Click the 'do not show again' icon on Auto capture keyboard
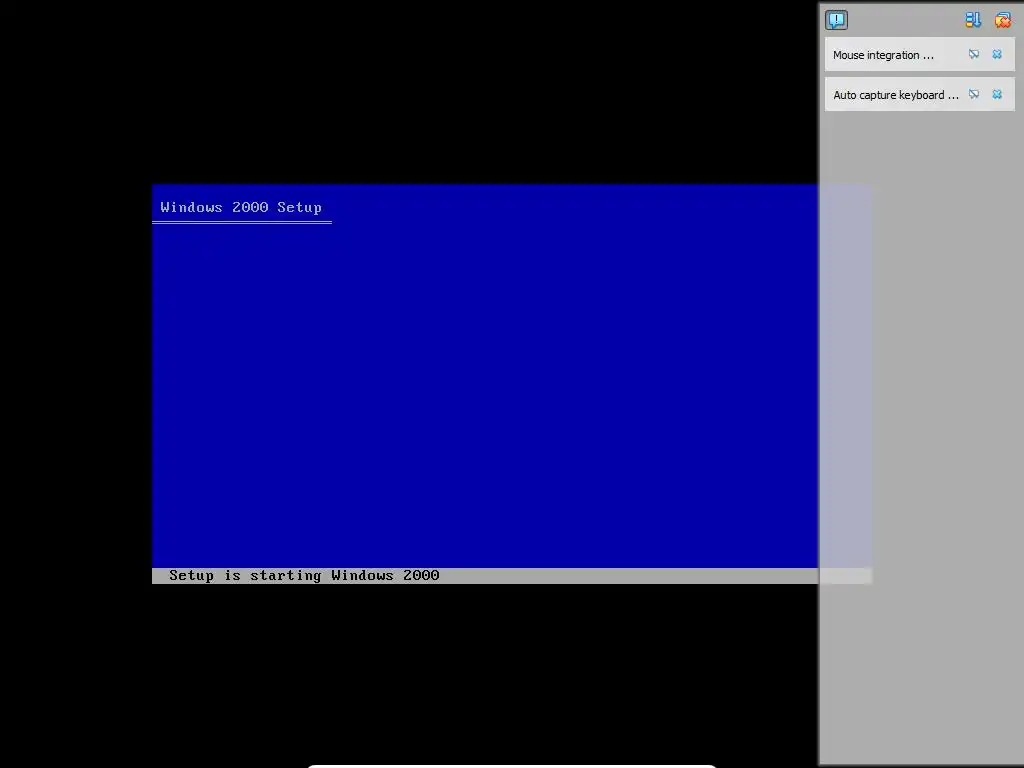 (x=974, y=94)
